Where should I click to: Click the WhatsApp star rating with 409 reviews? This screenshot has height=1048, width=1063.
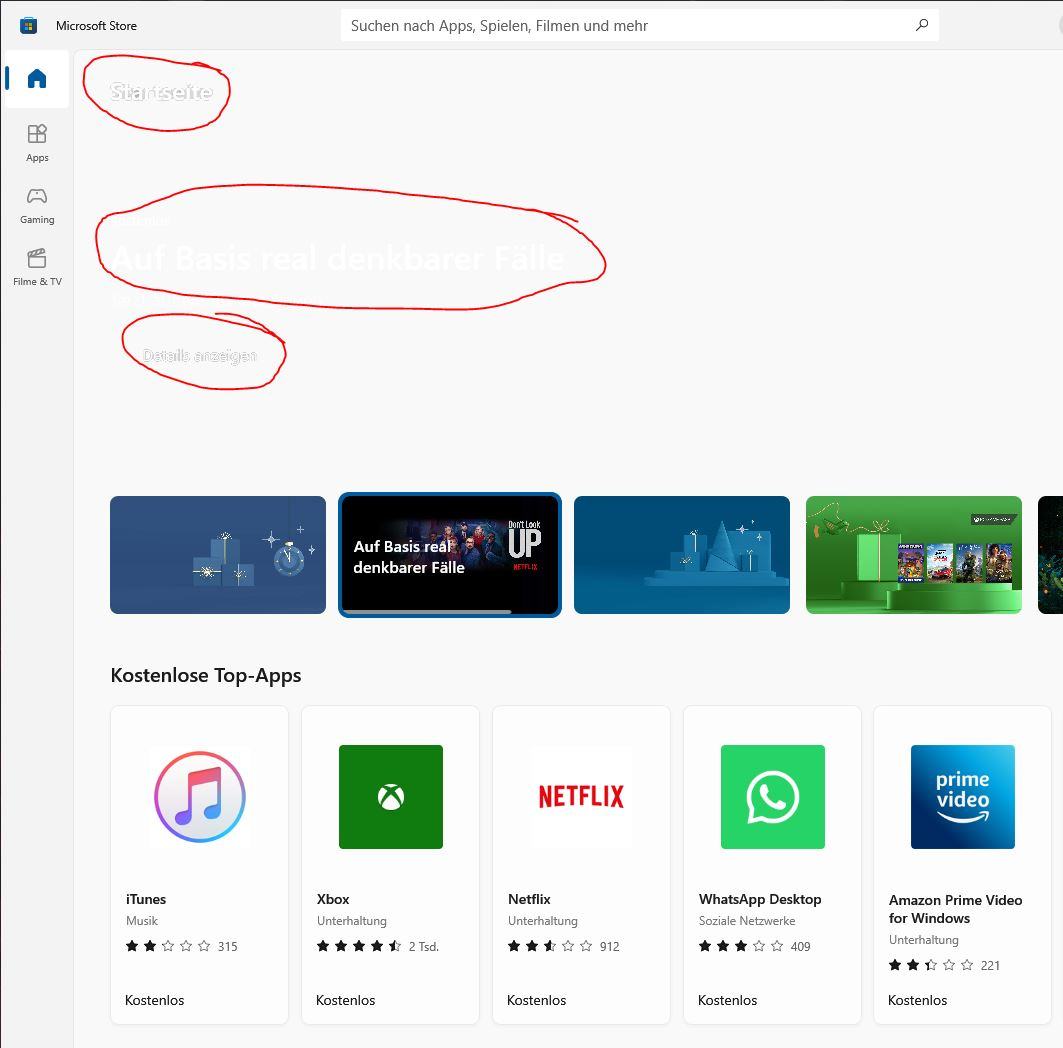[755, 946]
